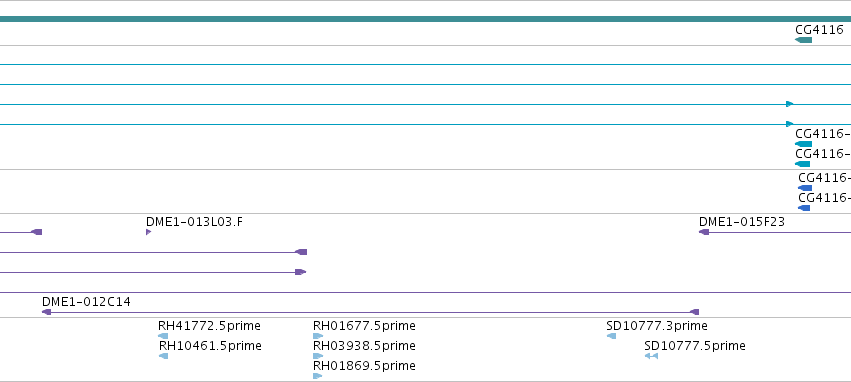Click the DME1-012C14 label text
Screen dimensions: 851x382
tap(86, 302)
